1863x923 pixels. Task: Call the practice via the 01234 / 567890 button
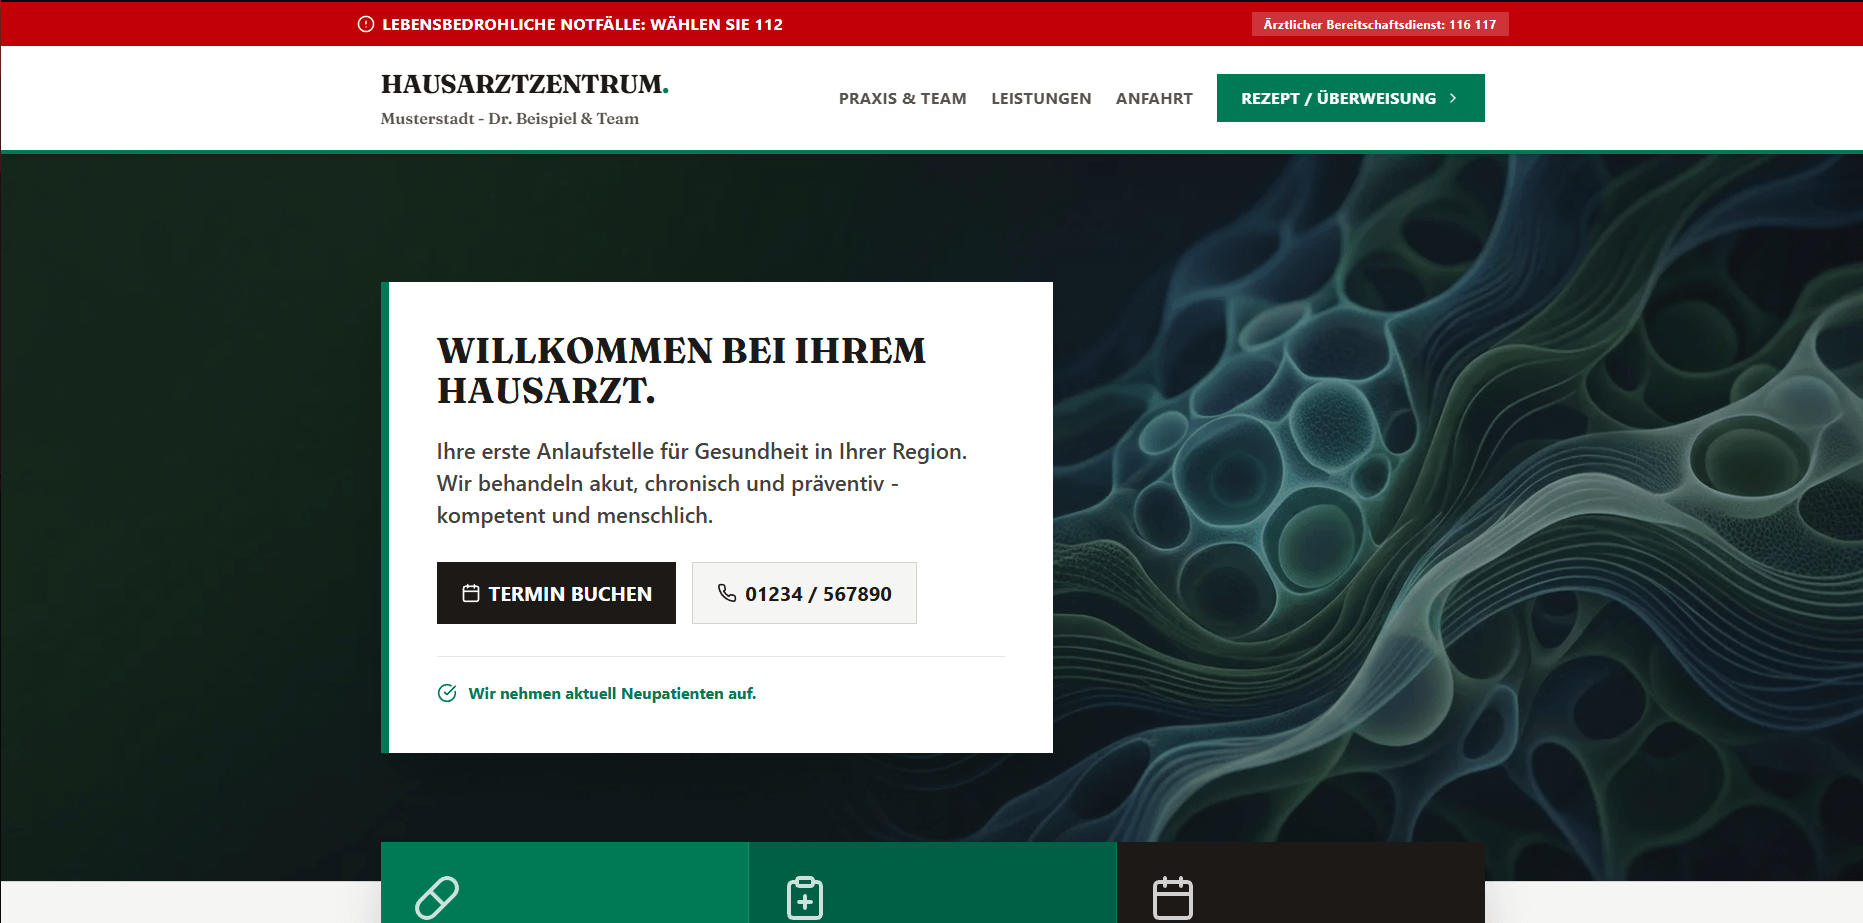pyautogui.click(x=804, y=592)
